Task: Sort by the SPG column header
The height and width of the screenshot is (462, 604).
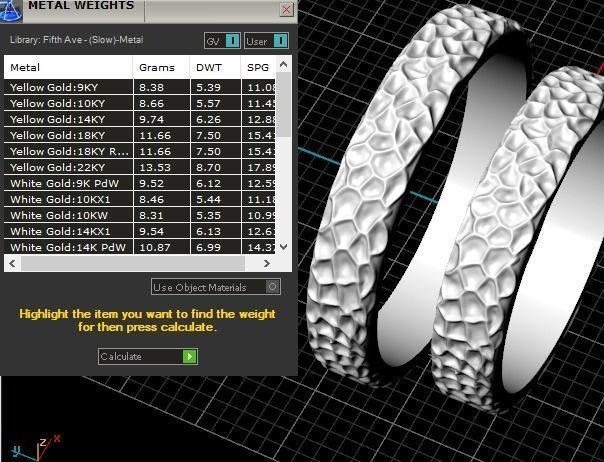Action: (x=258, y=67)
